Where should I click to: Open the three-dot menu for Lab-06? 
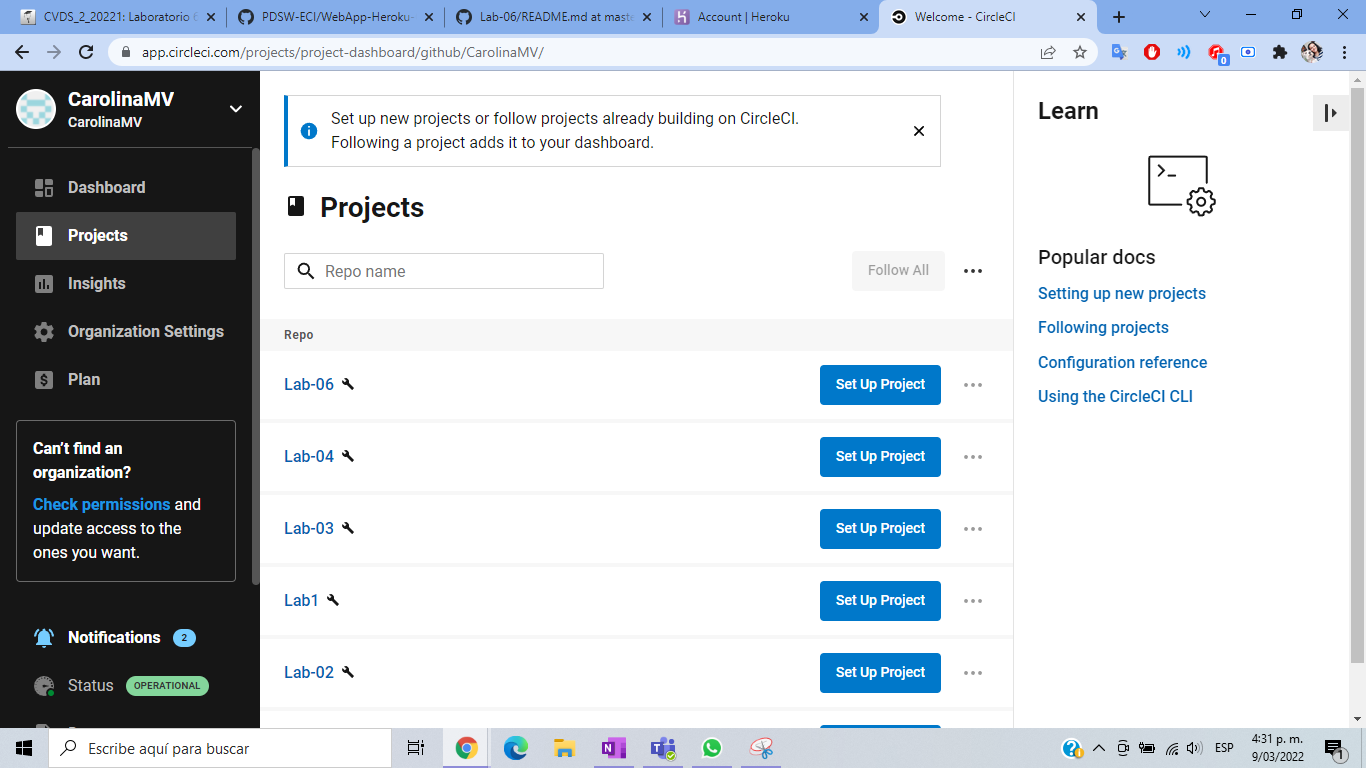point(973,385)
